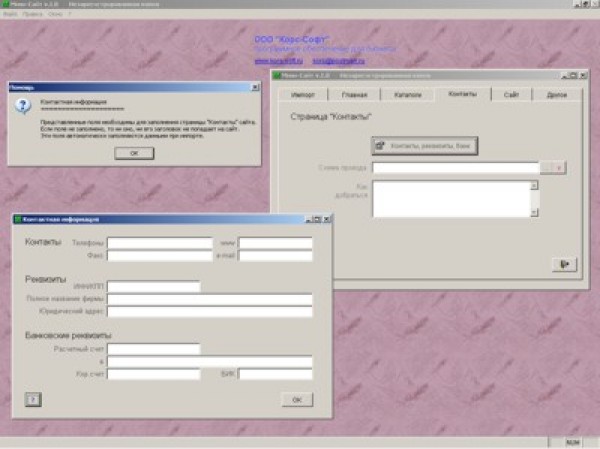Click the Корс-Софт email address link
Viewport: 600px width, 449px height.
pos(339,61)
